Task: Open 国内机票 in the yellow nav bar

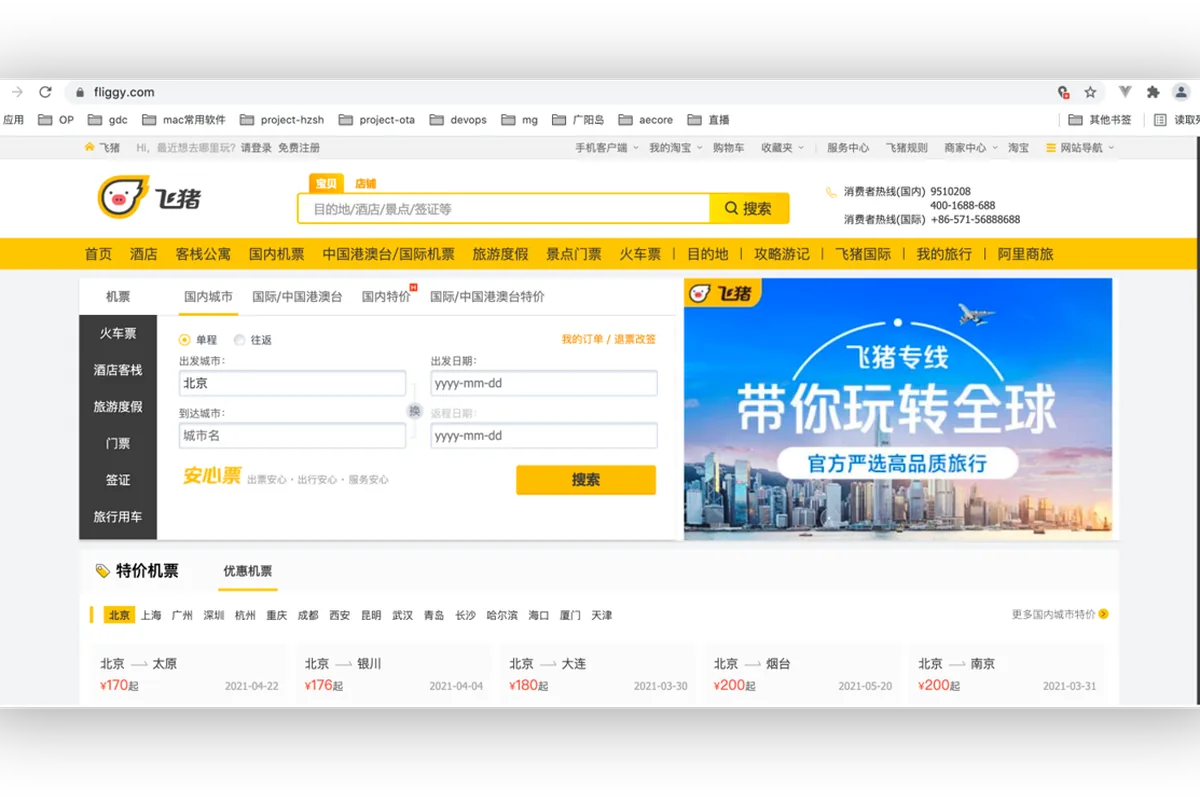Action: click(x=277, y=254)
